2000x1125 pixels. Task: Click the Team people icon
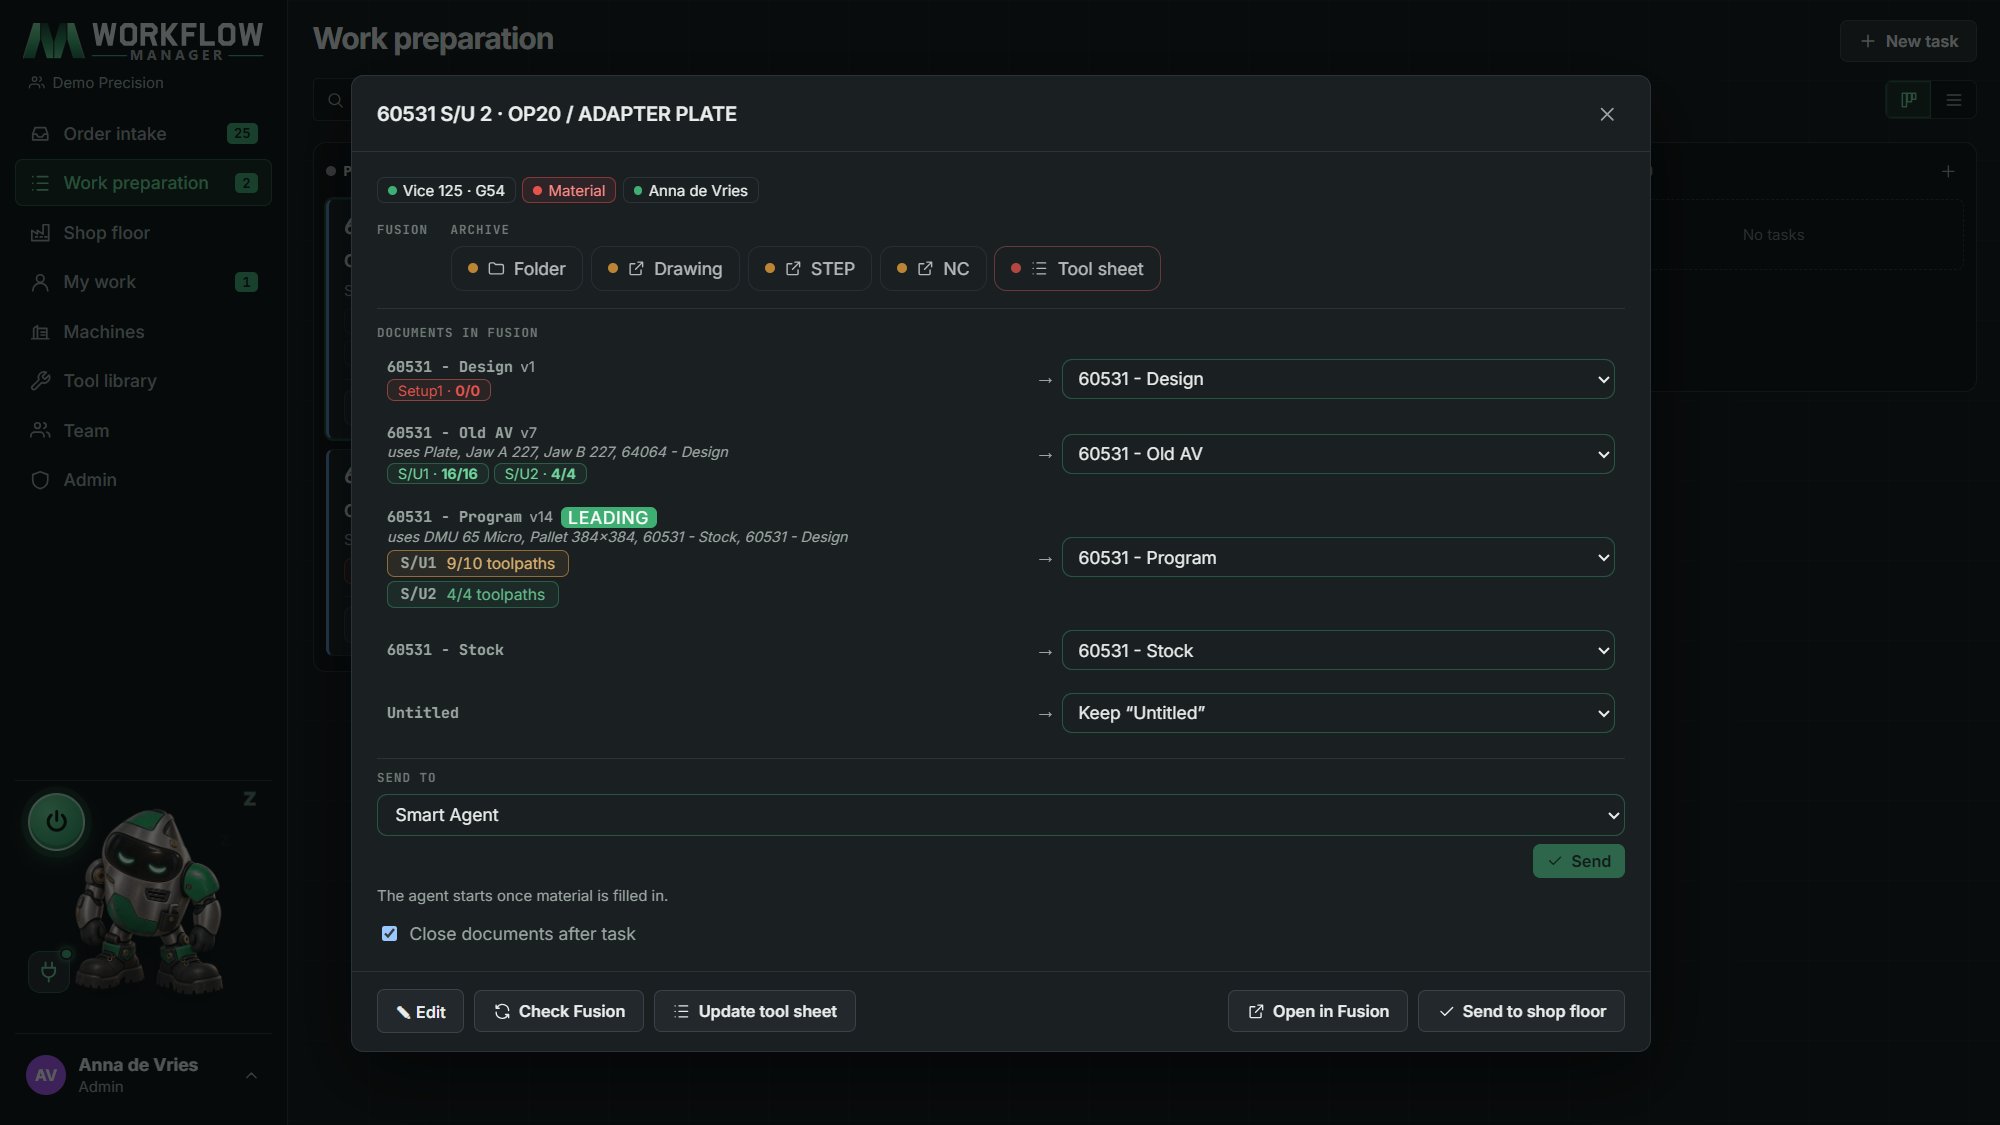click(40, 430)
